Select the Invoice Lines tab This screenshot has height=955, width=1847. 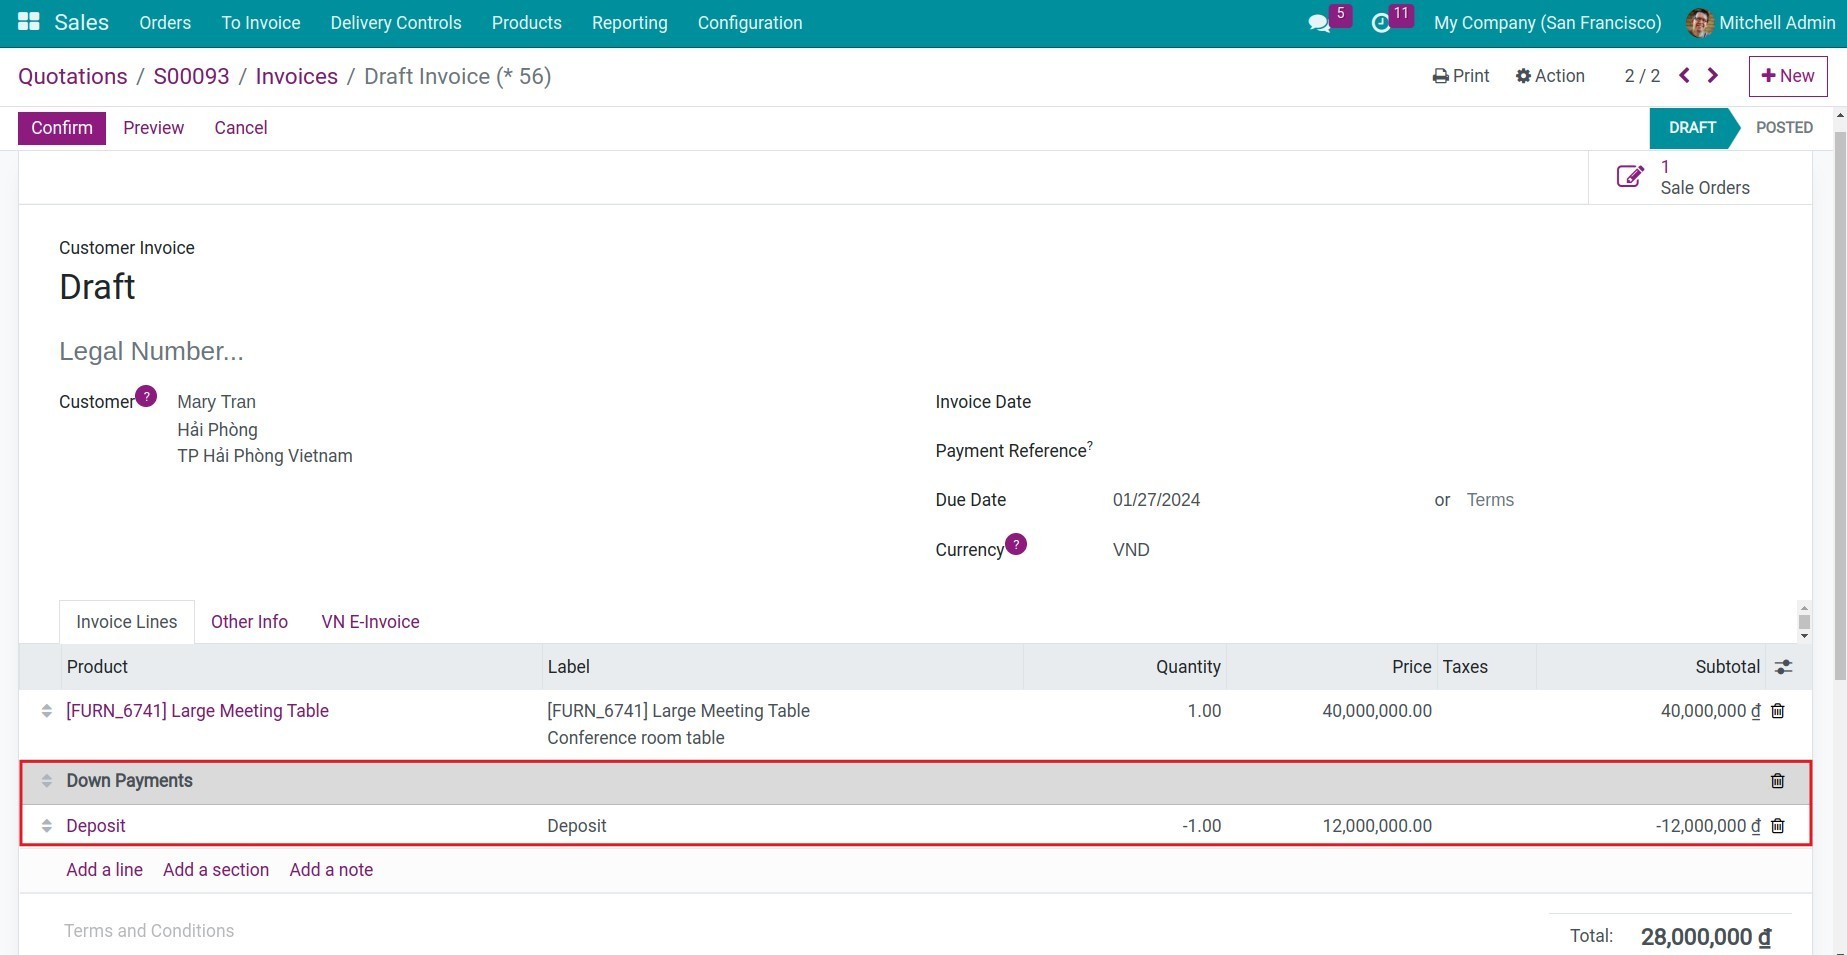click(x=127, y=622)
